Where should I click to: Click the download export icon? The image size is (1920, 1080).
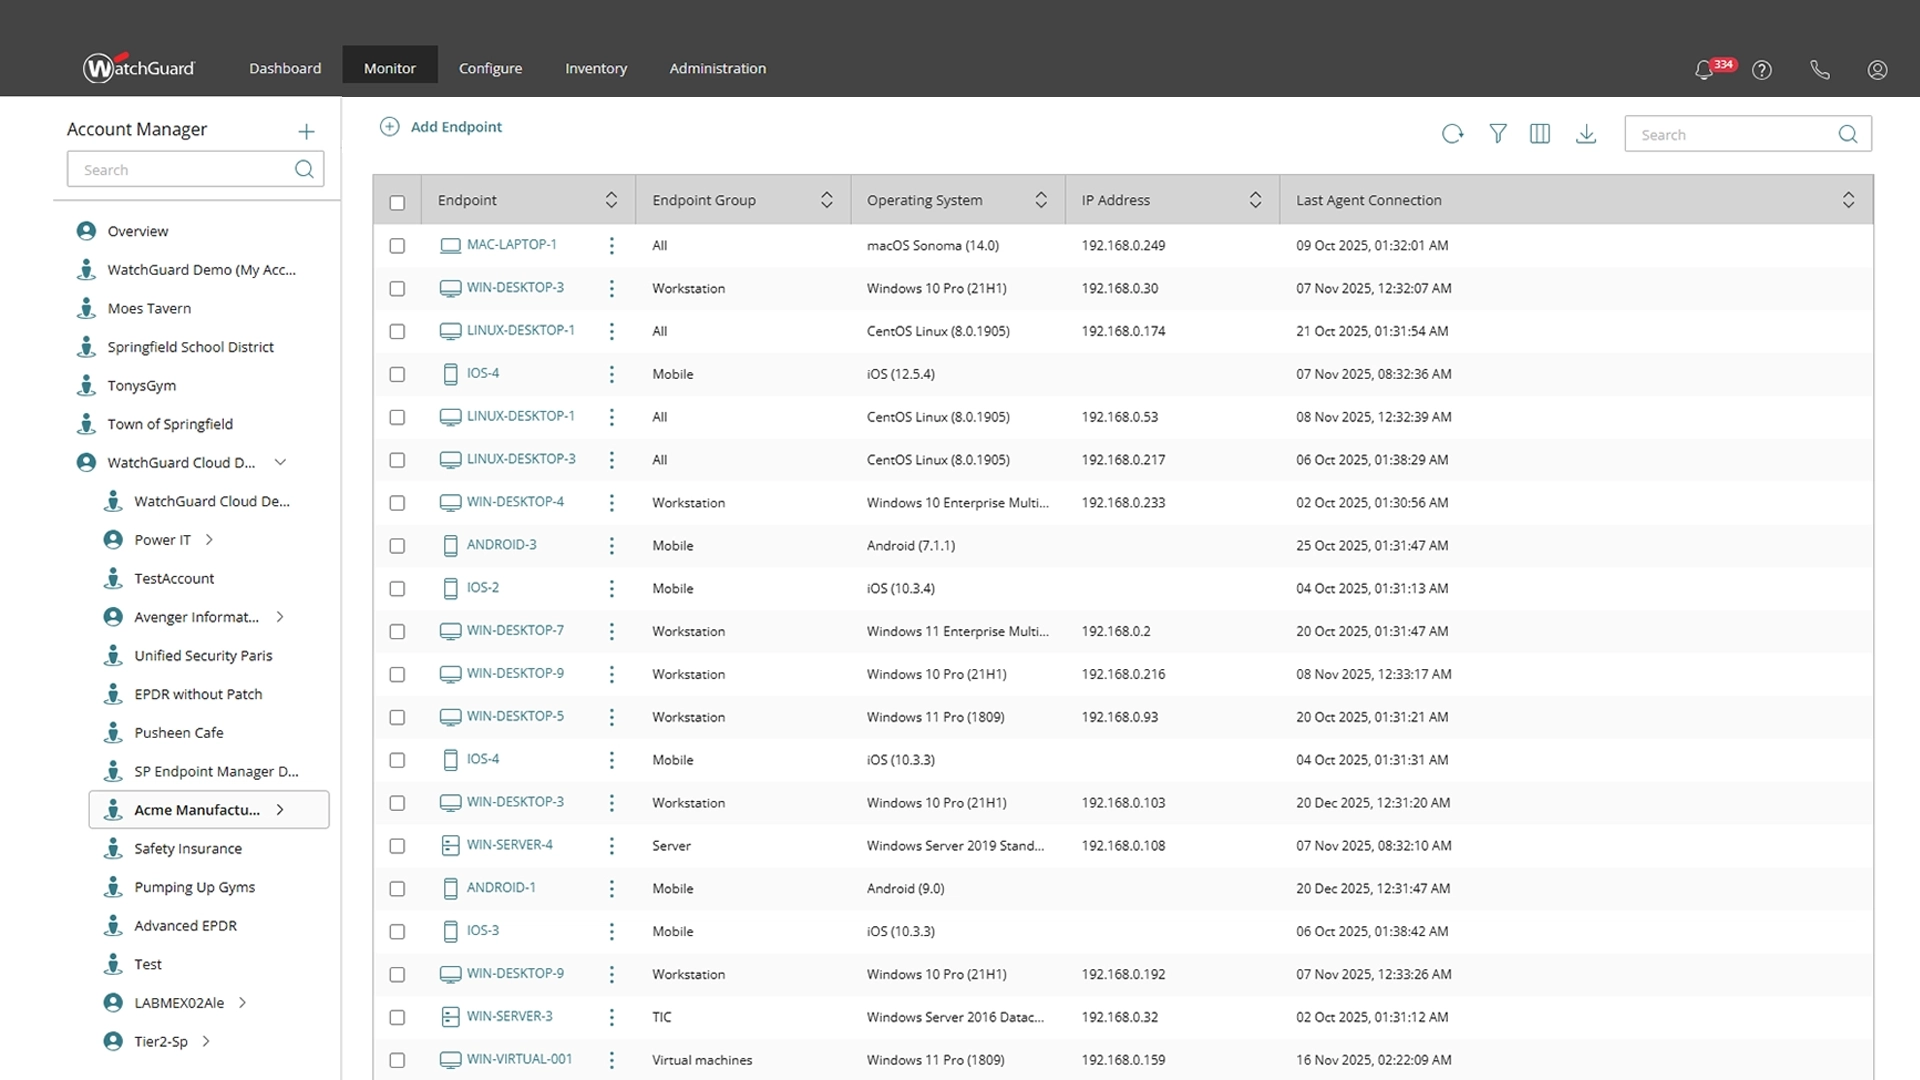1586,134
